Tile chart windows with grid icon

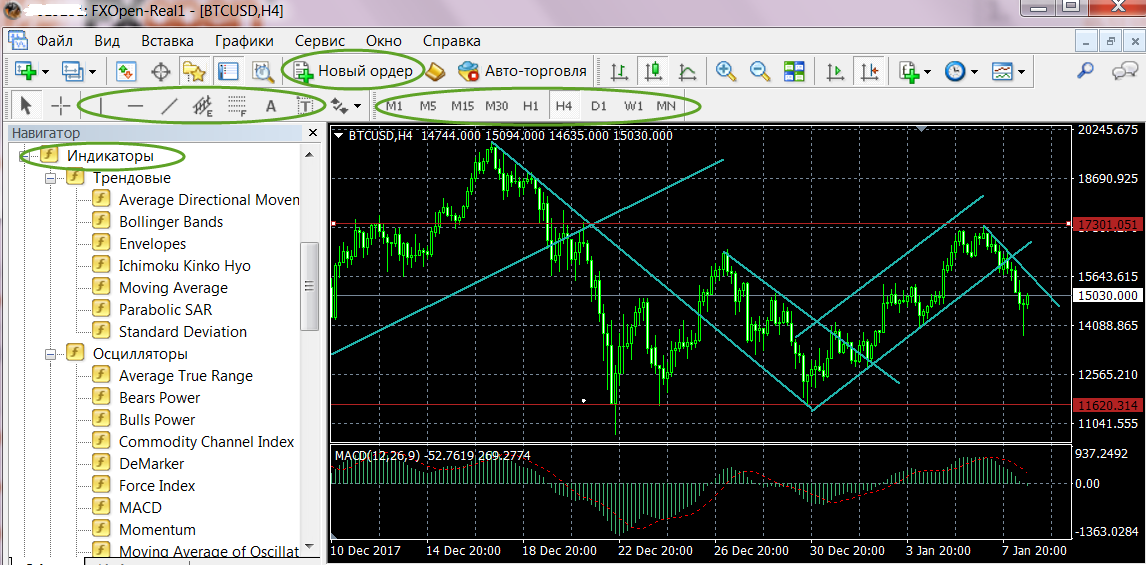[794, 71]
